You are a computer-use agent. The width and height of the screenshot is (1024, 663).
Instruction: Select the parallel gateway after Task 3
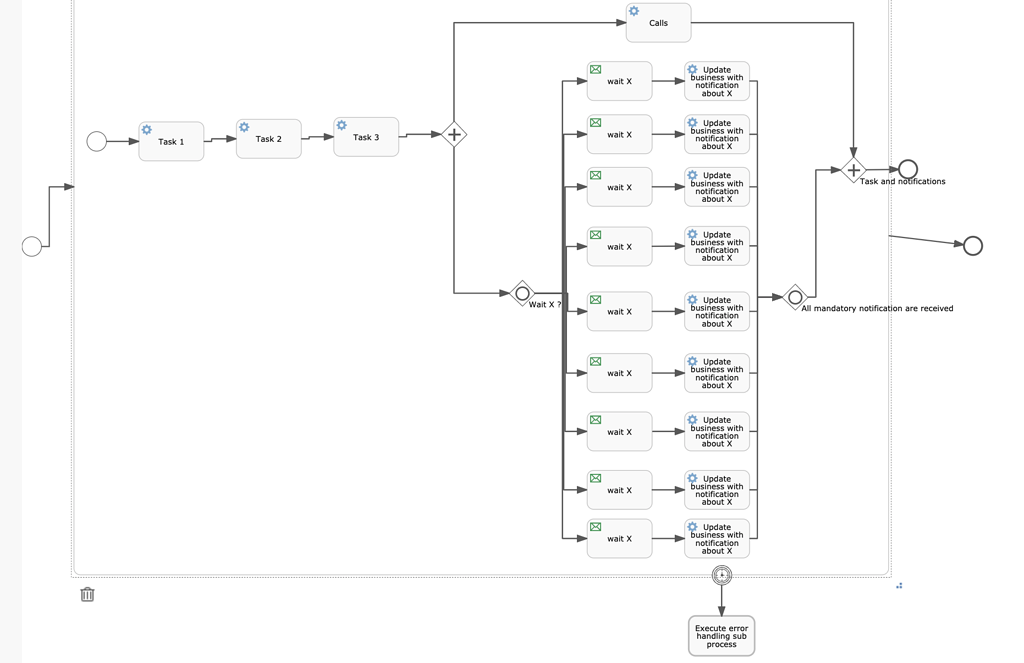click(453, 134)
